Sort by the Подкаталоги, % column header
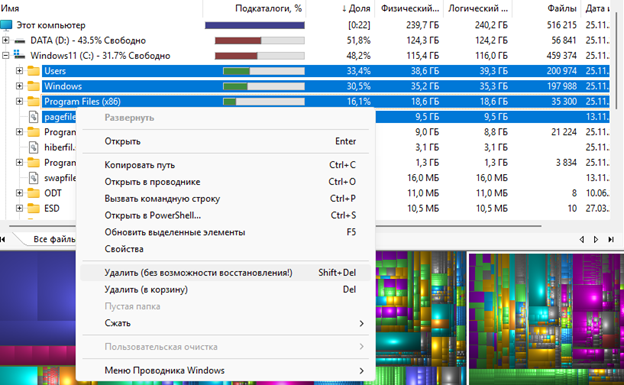This screenshot has width=624, height=385. click(x=254, y=8)
